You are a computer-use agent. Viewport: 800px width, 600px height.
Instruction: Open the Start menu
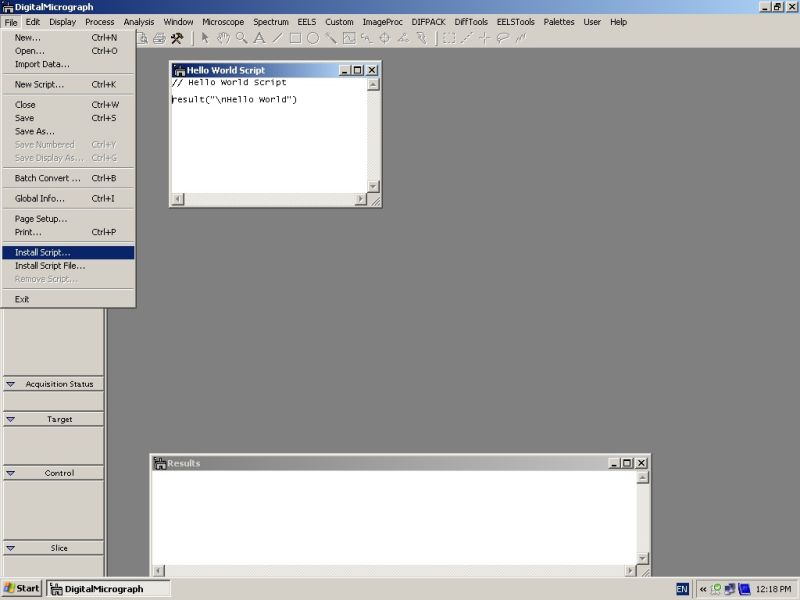pyautogui.click(x=20, y=588)
